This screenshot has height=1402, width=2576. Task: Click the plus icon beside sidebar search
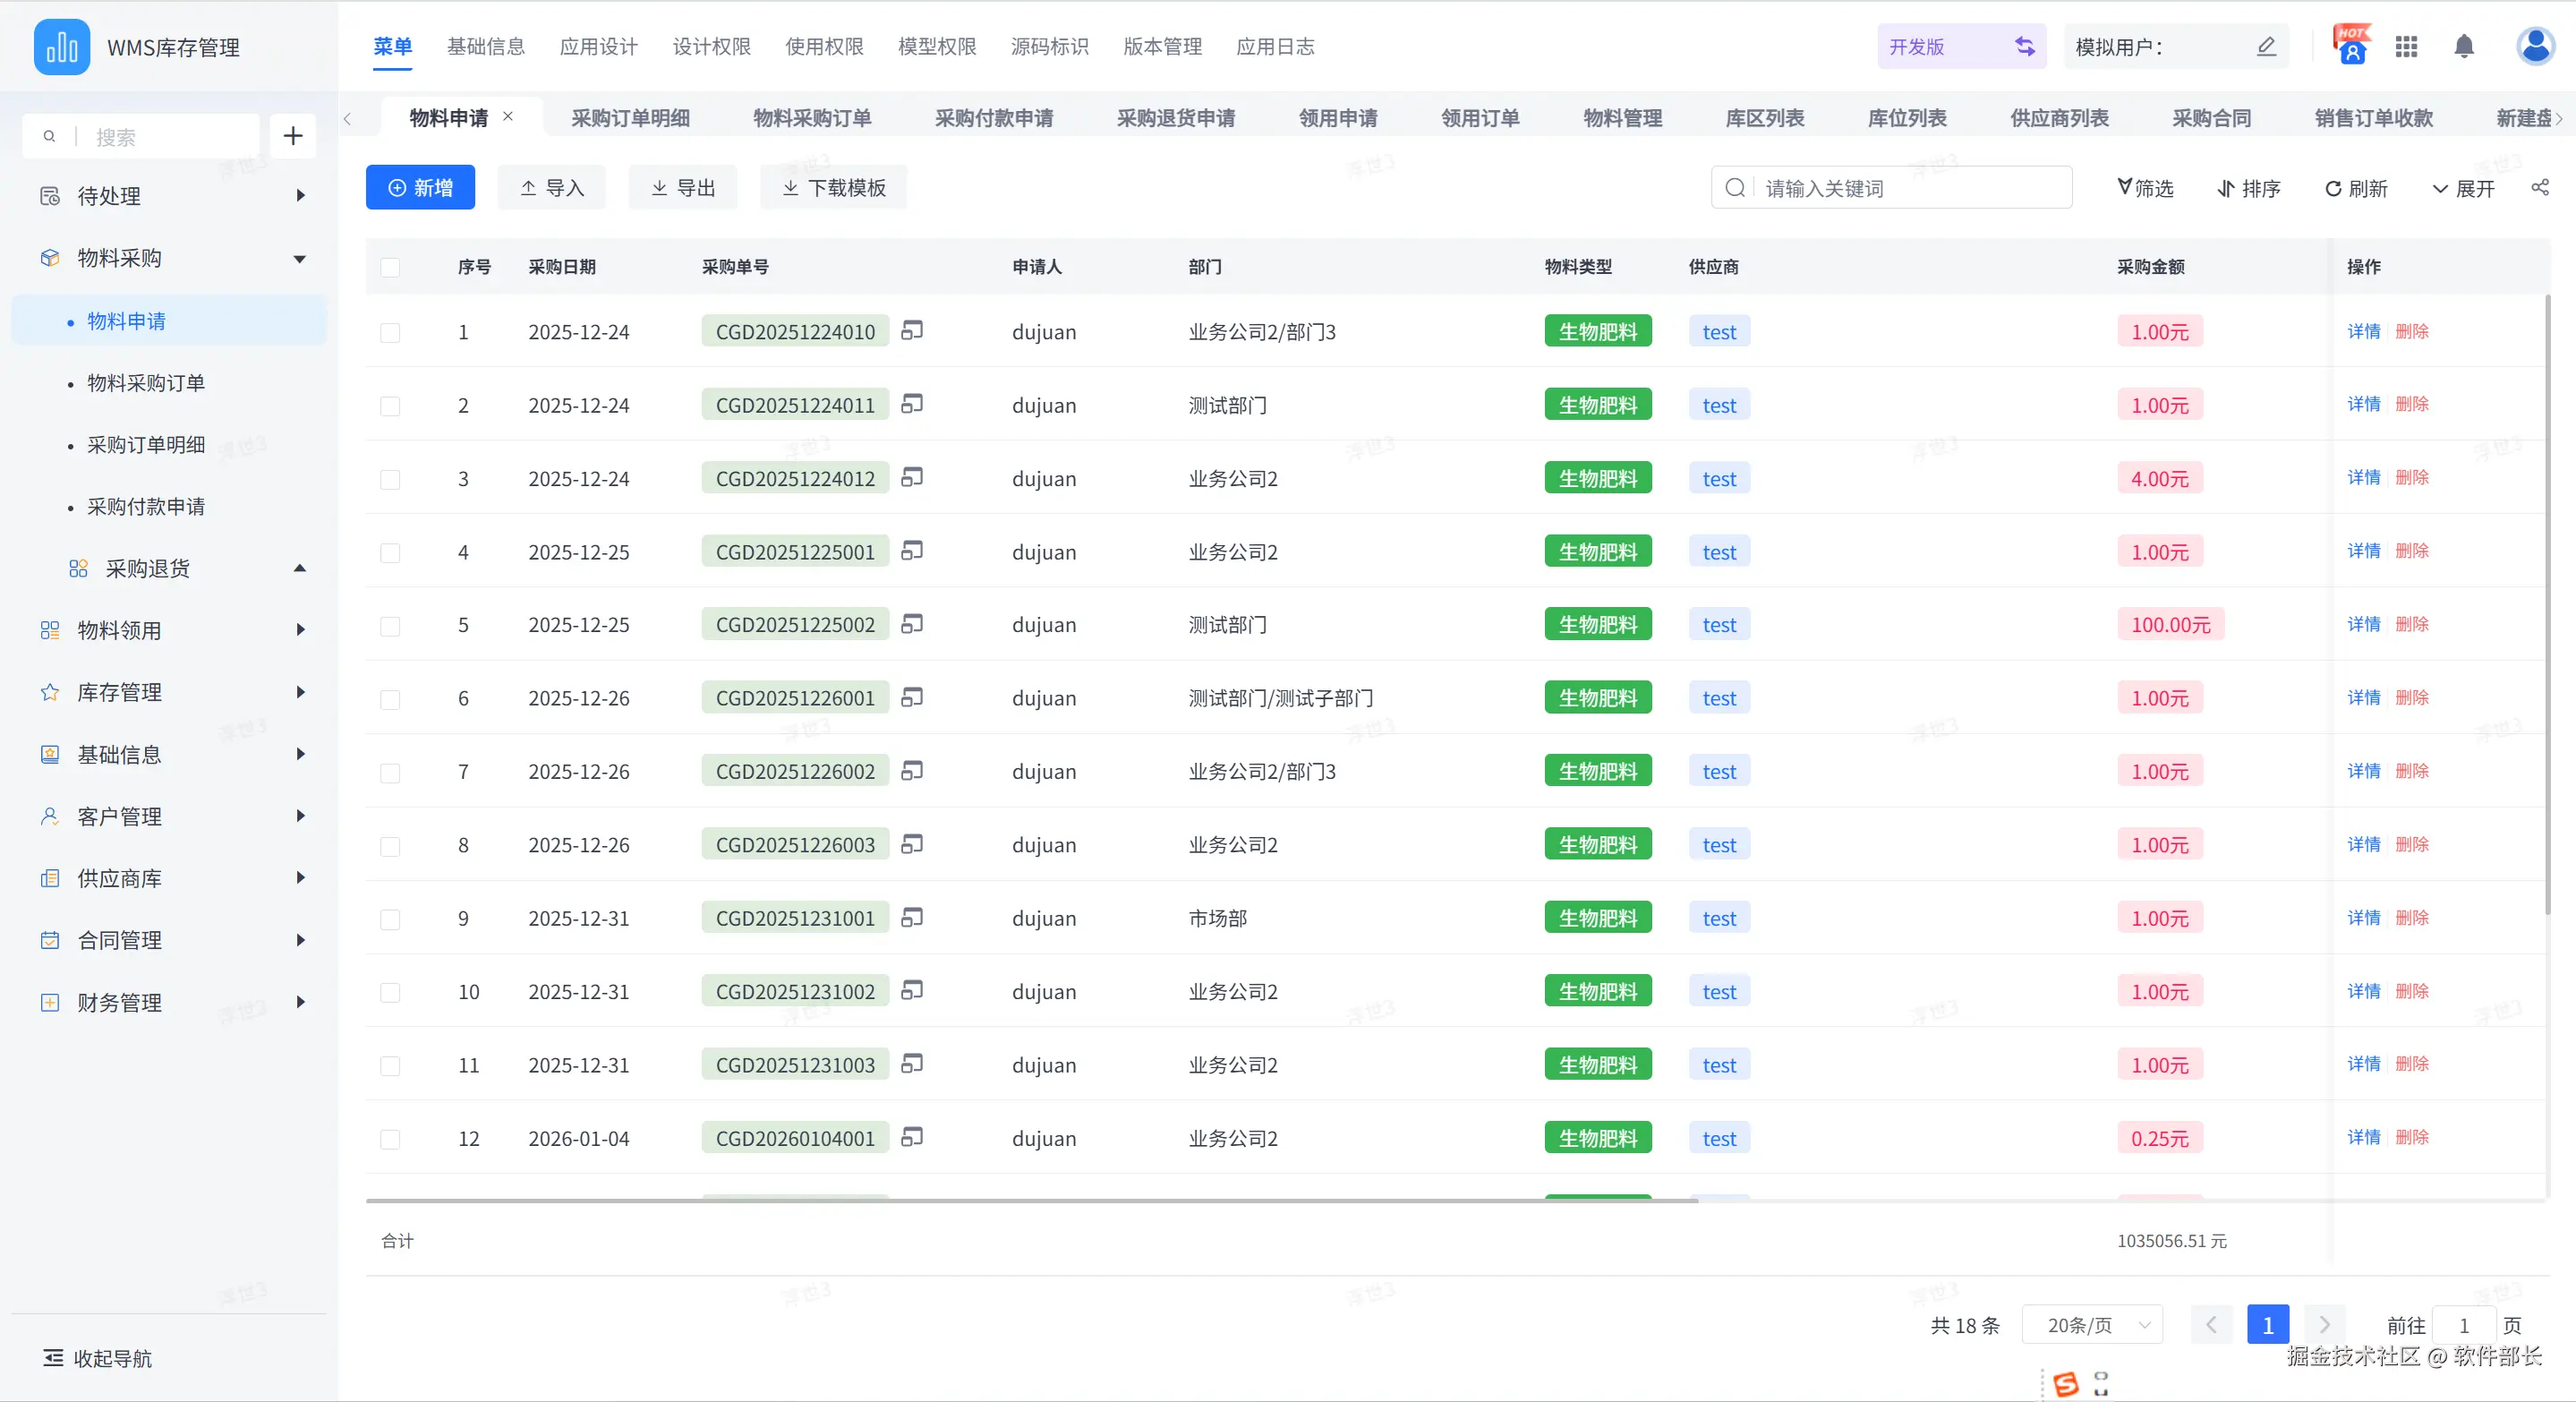point(292,136)
